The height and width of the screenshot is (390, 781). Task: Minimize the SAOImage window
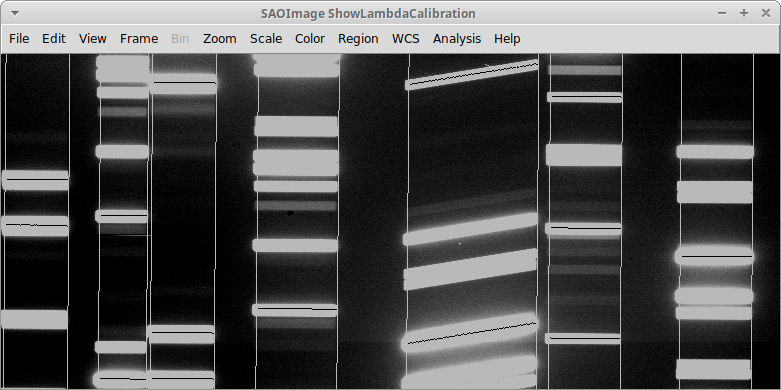722,13
